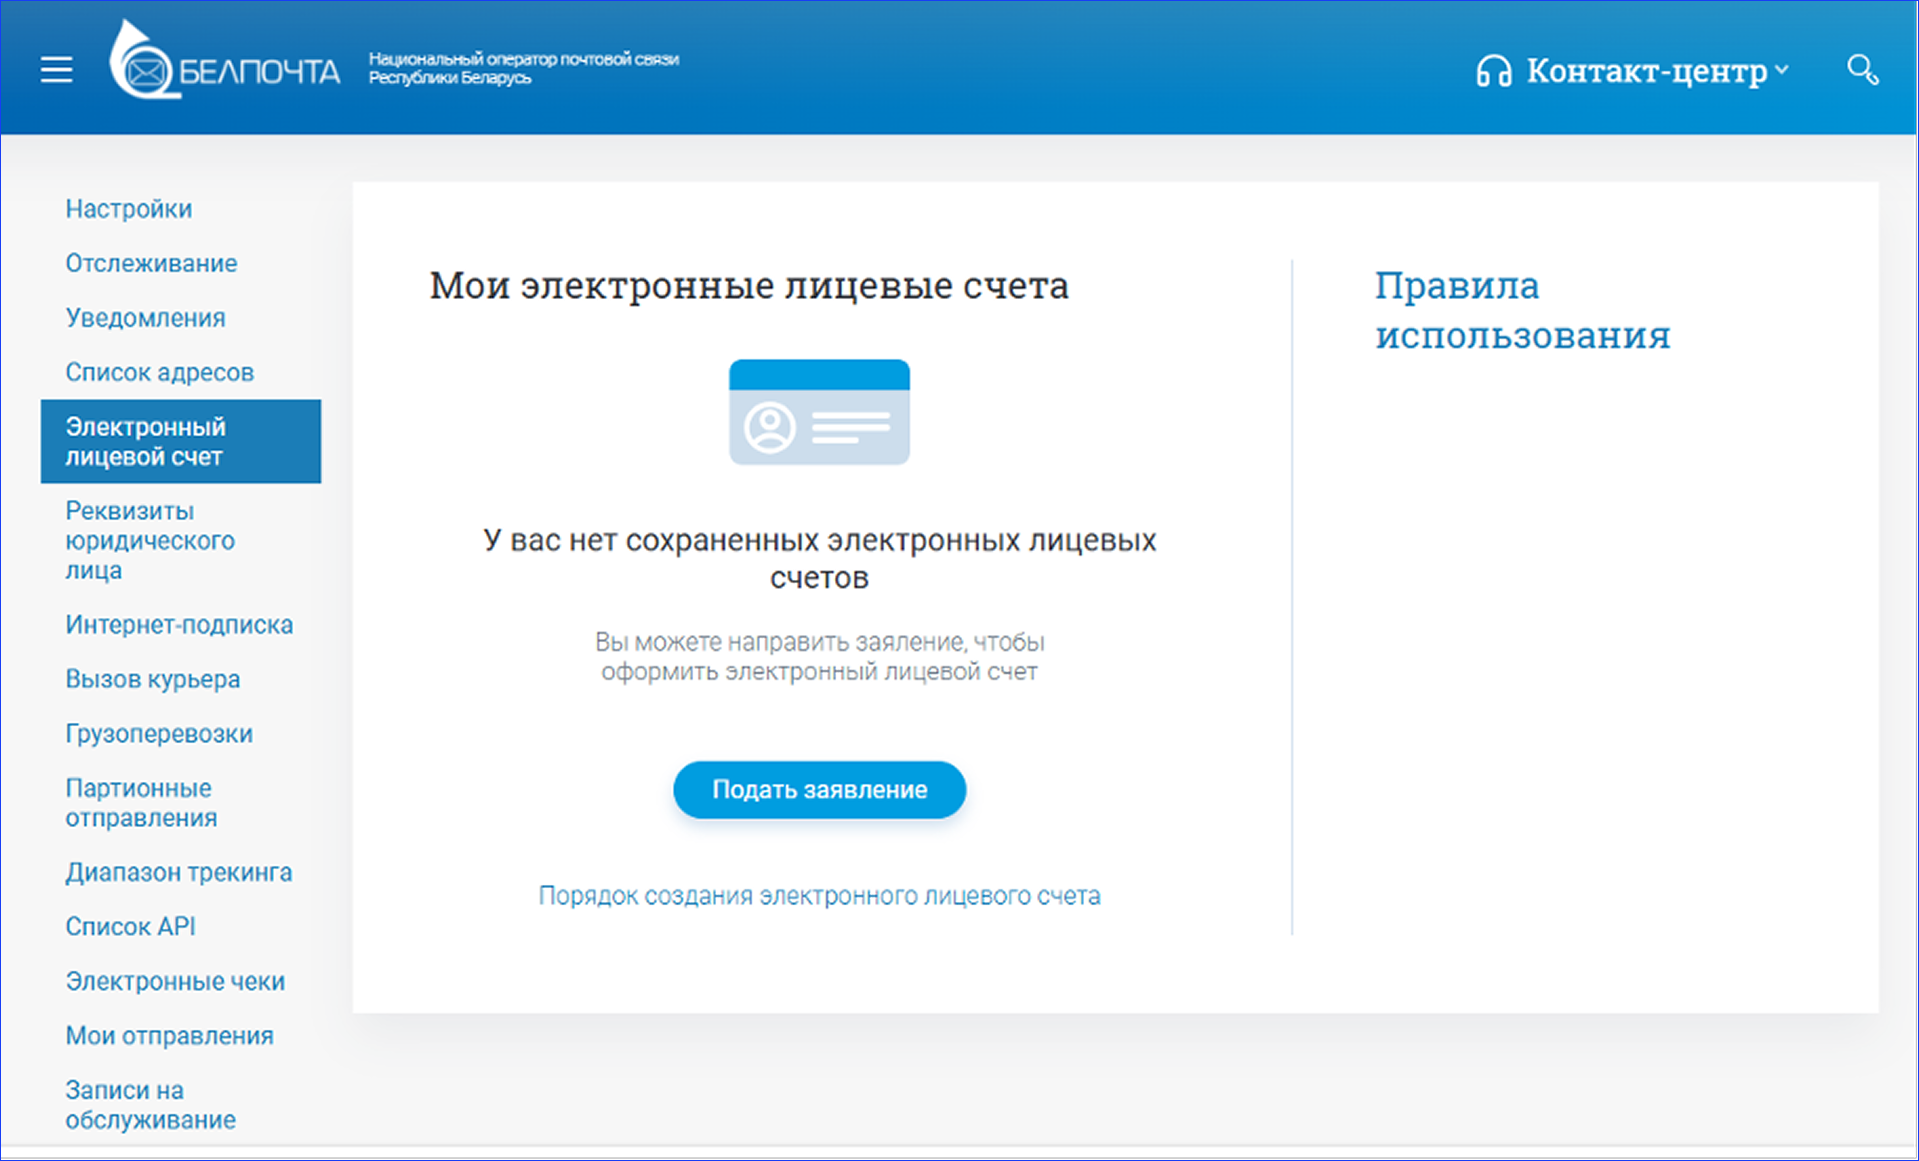Open the site search
The width and height of the screenshot is (1919, 1161).
pyautogui.click(x=1862, y=69)
